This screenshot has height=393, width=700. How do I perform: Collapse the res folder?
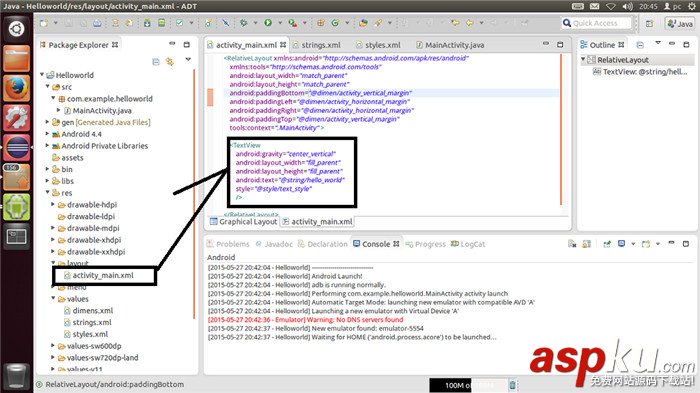pyautogui.click(x=47, y=192)
